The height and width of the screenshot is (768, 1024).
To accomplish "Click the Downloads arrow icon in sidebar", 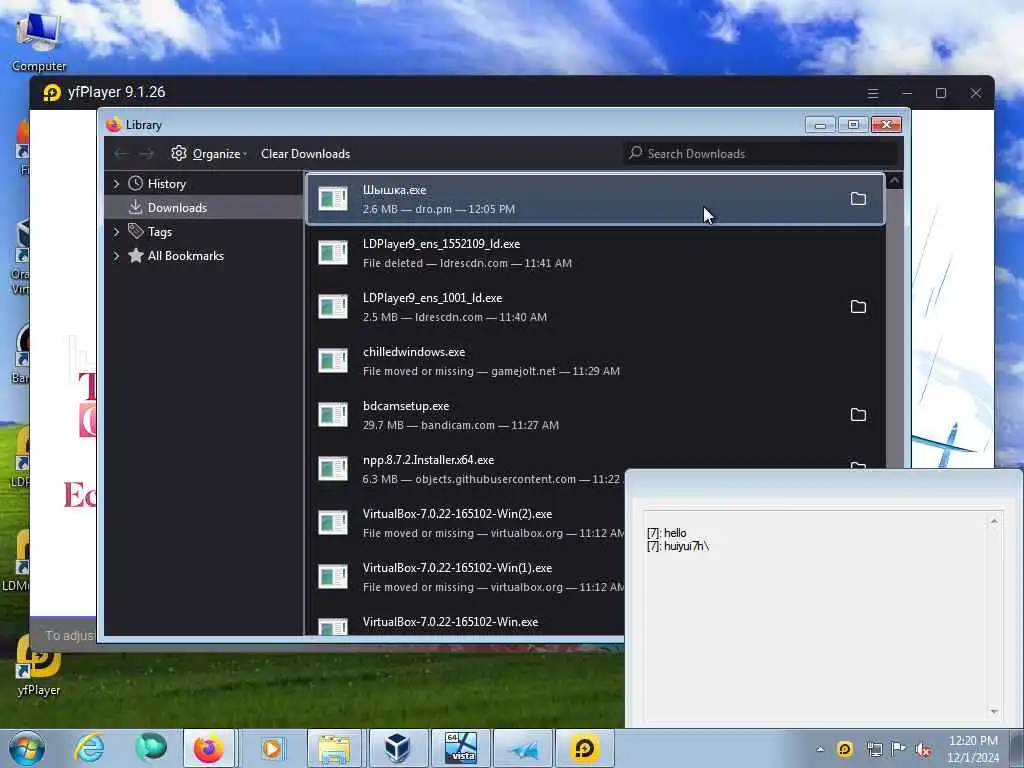I will (x=135, y=207).
